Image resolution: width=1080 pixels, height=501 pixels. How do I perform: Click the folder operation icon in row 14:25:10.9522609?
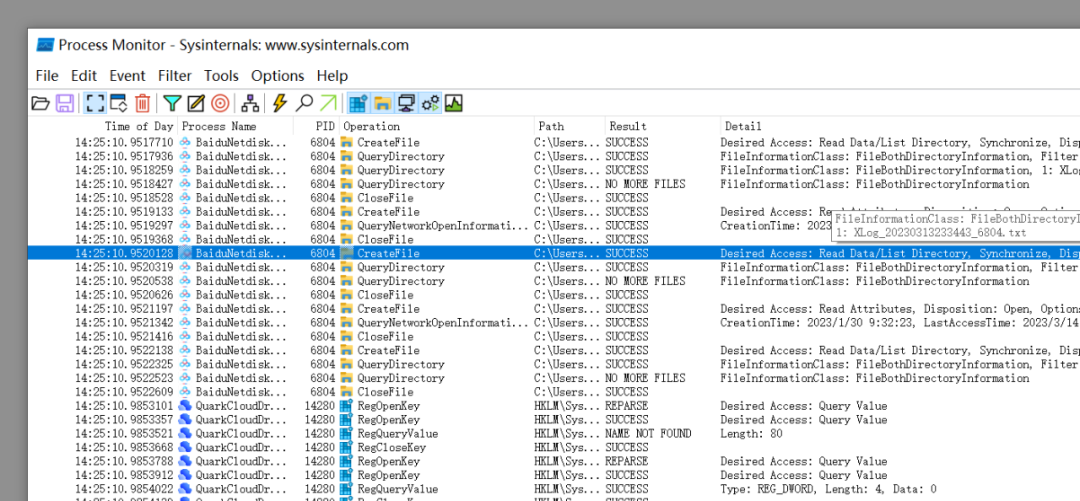pyautogui.click(x=346, y=392)
